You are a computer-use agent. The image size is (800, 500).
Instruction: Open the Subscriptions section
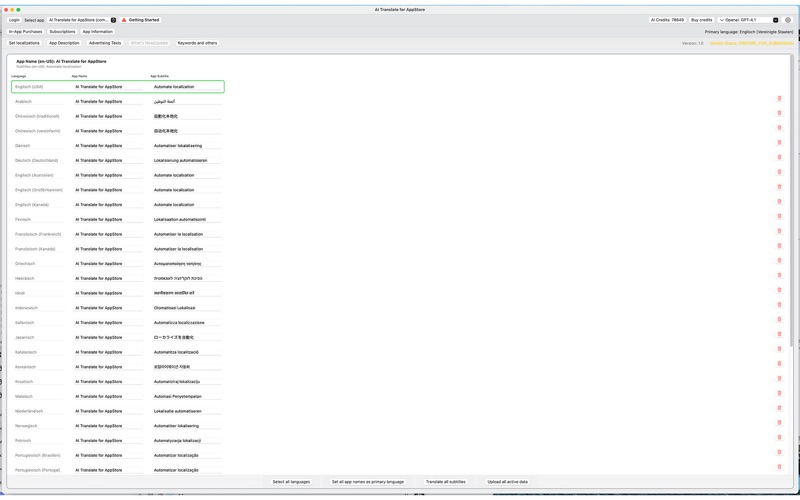(62, 32)
